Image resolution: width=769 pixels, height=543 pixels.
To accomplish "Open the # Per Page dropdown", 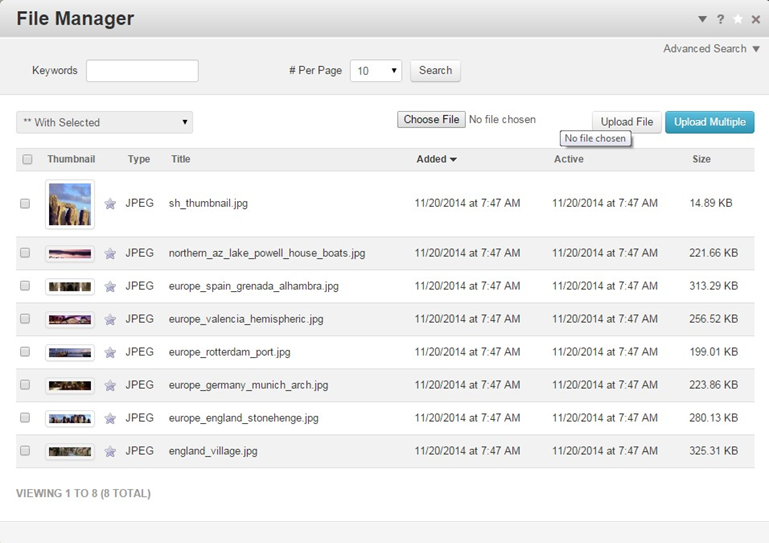I will pyautogui.click(x=376, y=71).
